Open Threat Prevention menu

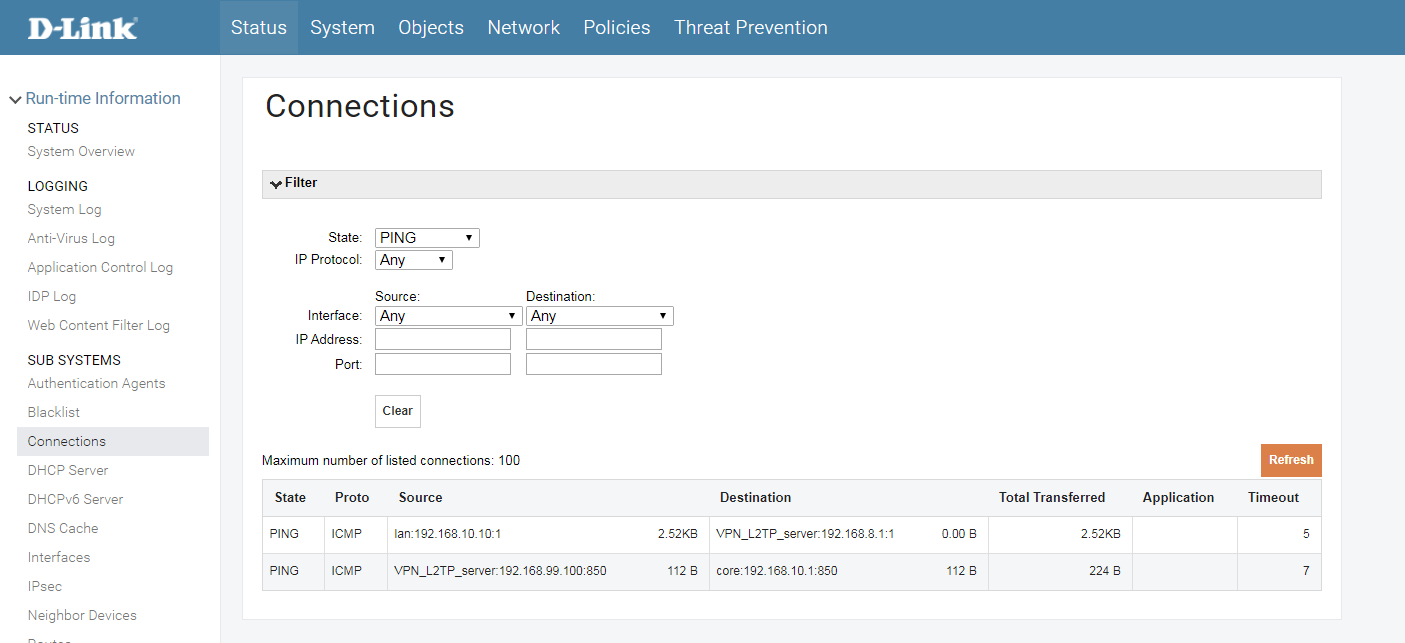point(750,28)
